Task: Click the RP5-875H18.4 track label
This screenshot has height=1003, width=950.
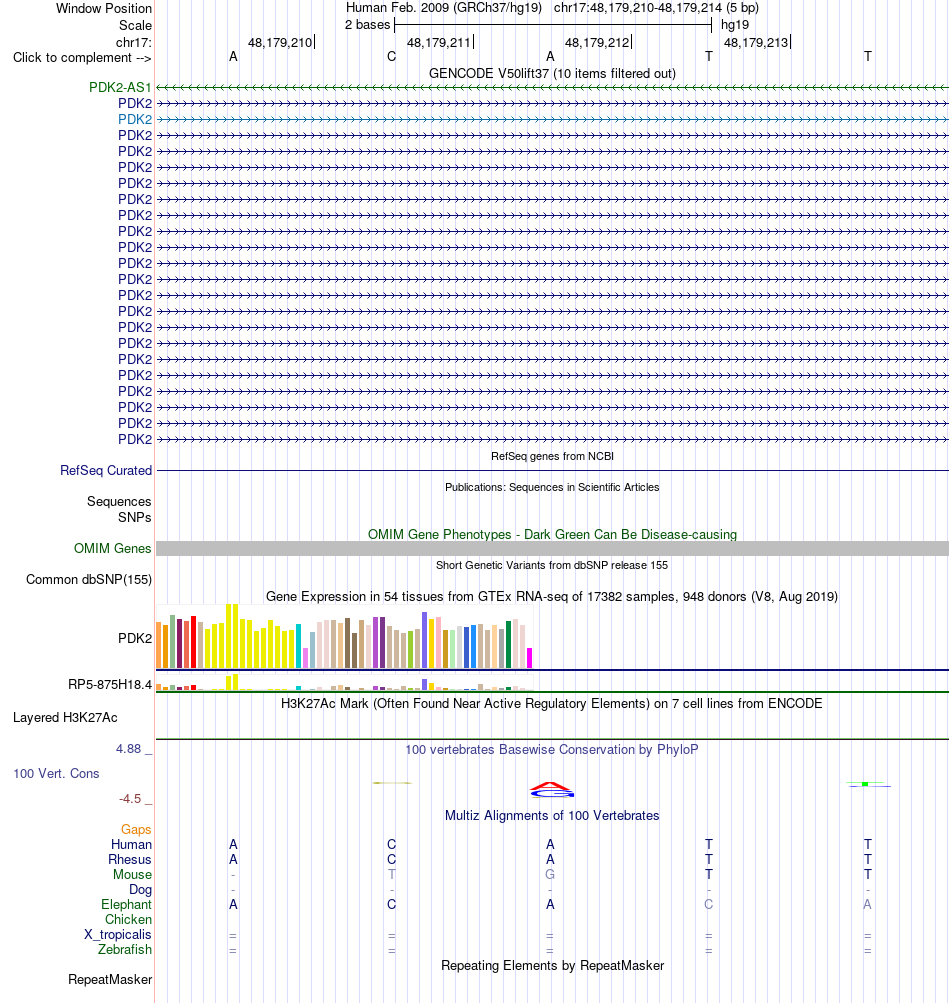Action: 110,684
